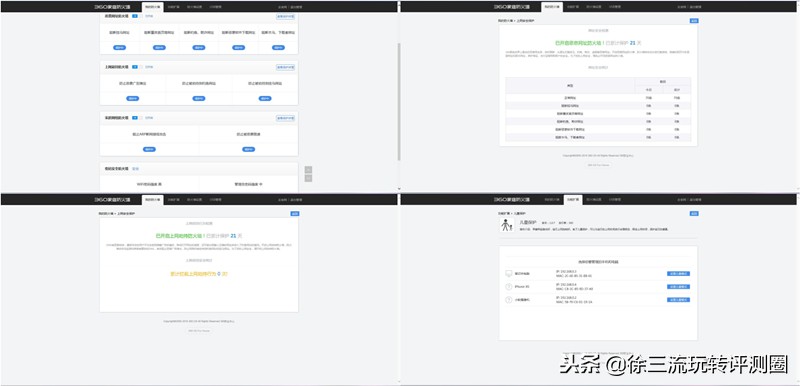Click the 儿童保护 parent-and-child icon
Screen dimensions: 800x386
point(506,225)
